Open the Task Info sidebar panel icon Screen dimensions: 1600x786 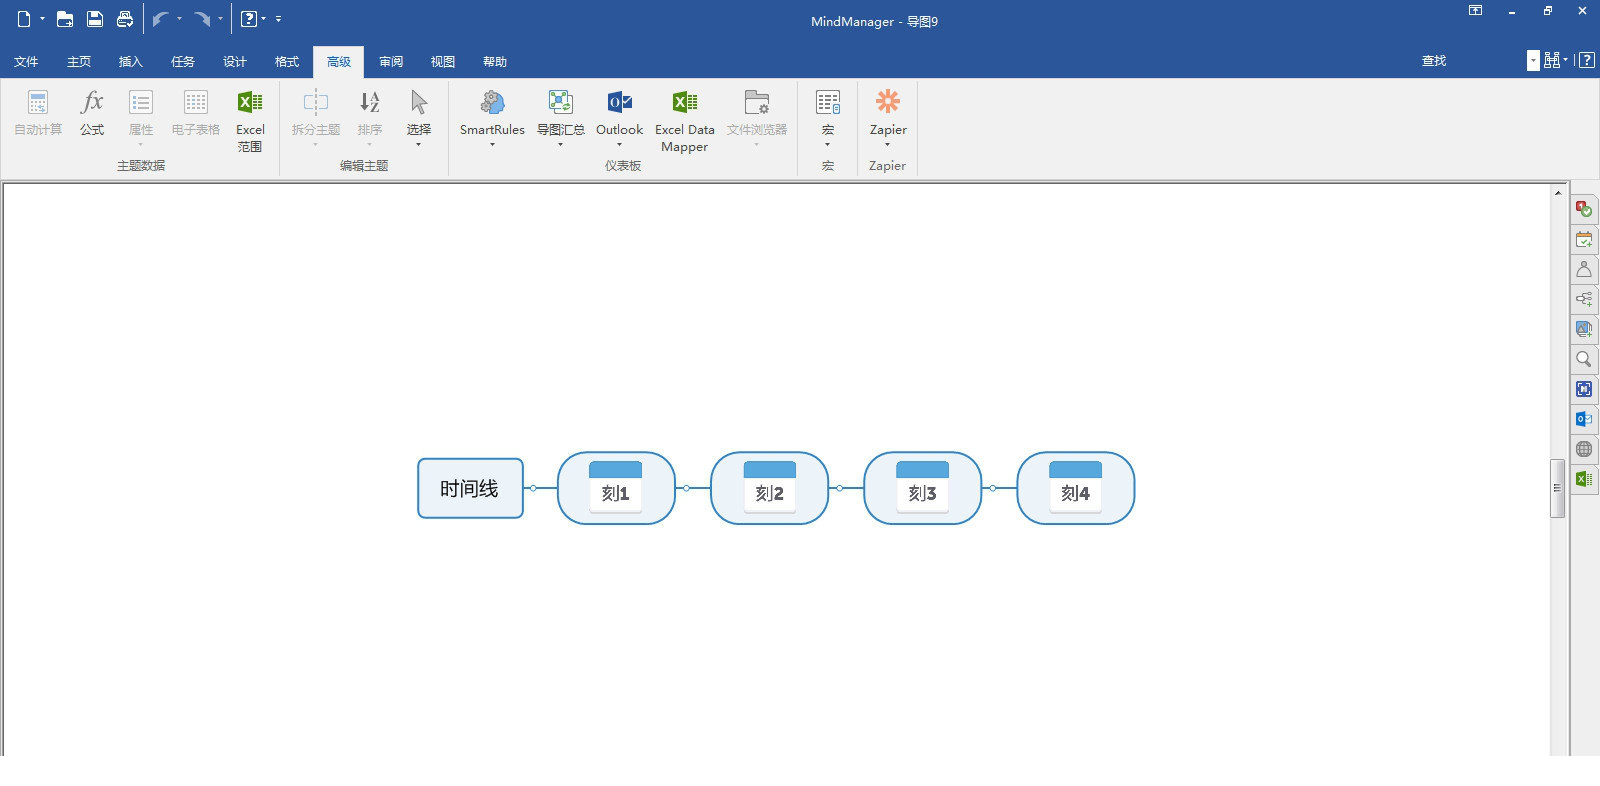(x=1584, y=209)
